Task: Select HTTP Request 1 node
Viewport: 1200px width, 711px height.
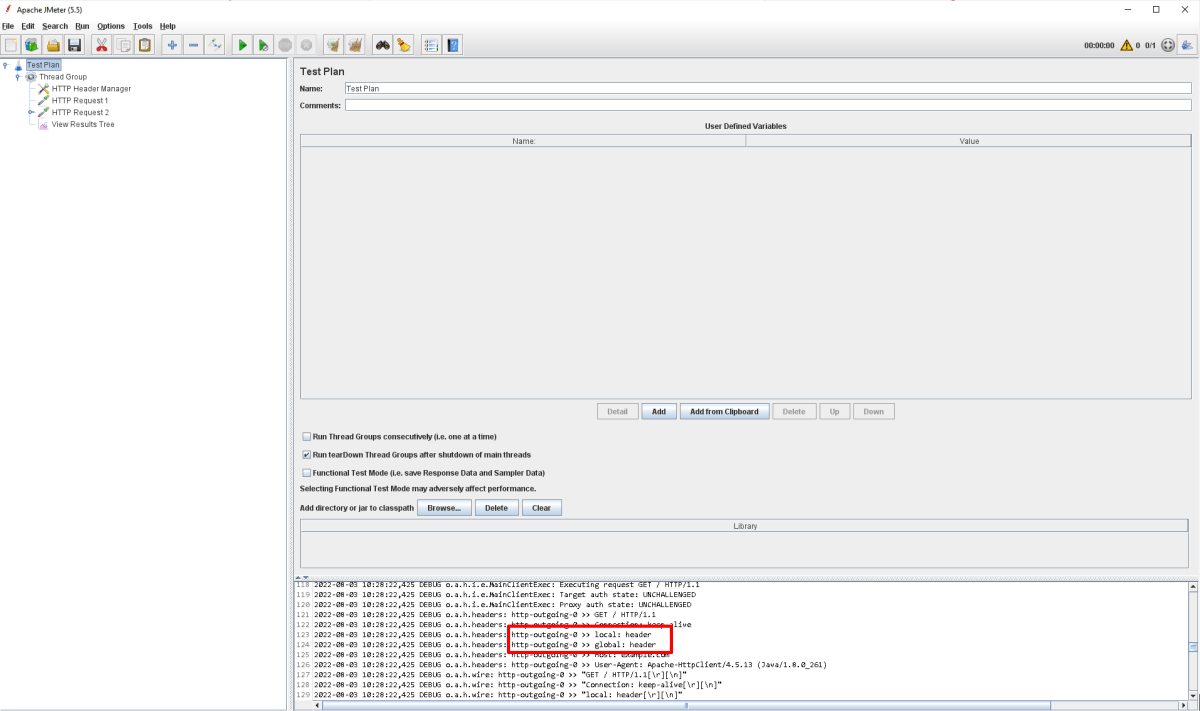Action: [x=80, y=101]
